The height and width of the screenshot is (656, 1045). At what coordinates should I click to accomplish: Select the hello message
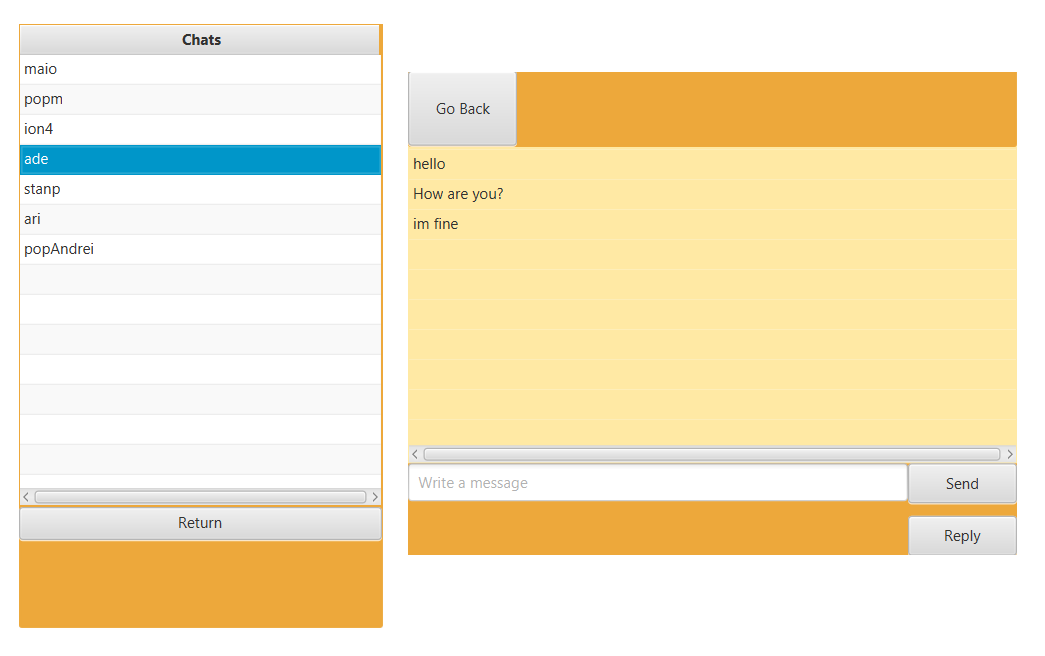712,164
